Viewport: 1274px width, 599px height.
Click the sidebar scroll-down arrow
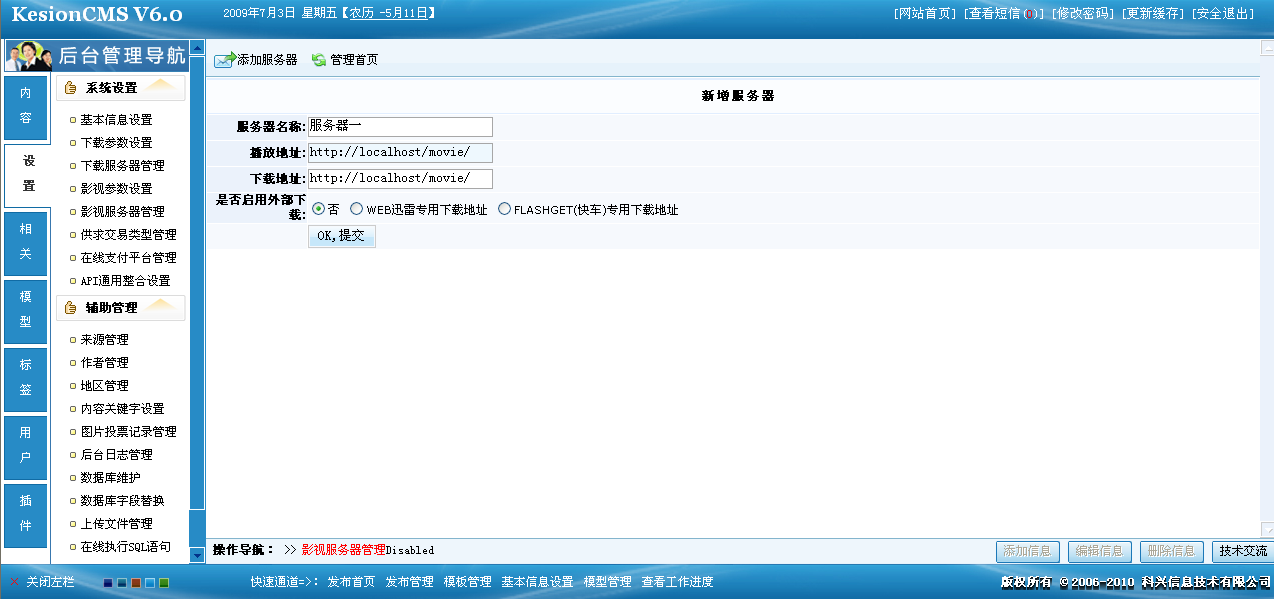click(x=197, y=553)
